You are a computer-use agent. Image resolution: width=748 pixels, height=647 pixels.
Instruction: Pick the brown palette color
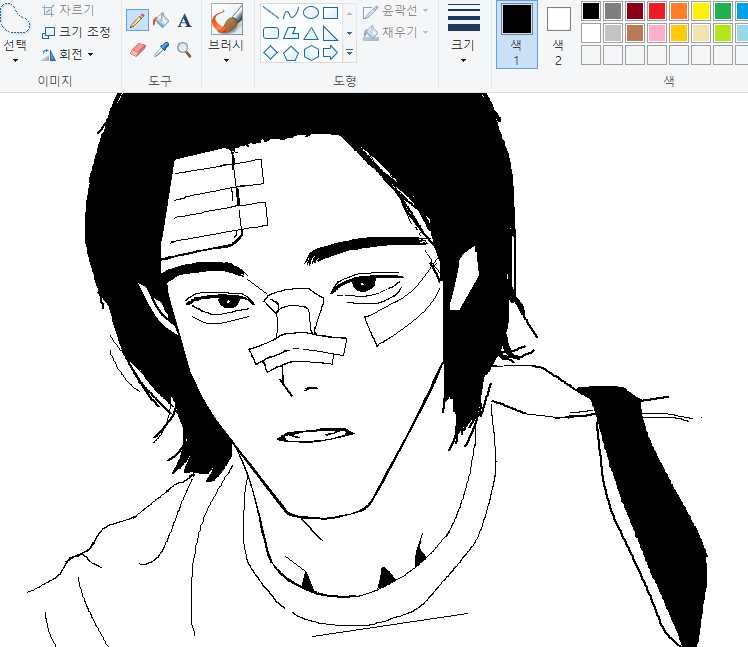[x=635, y=33]
